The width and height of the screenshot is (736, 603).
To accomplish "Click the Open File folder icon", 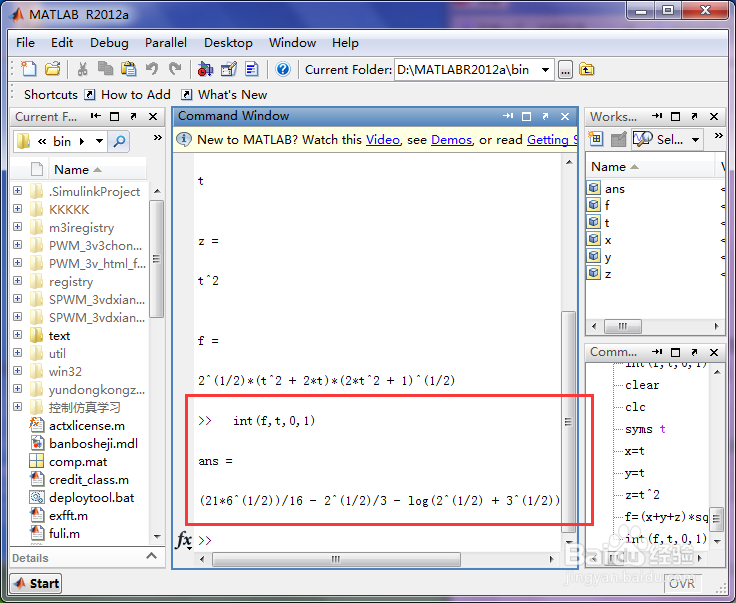I will 53,69.
